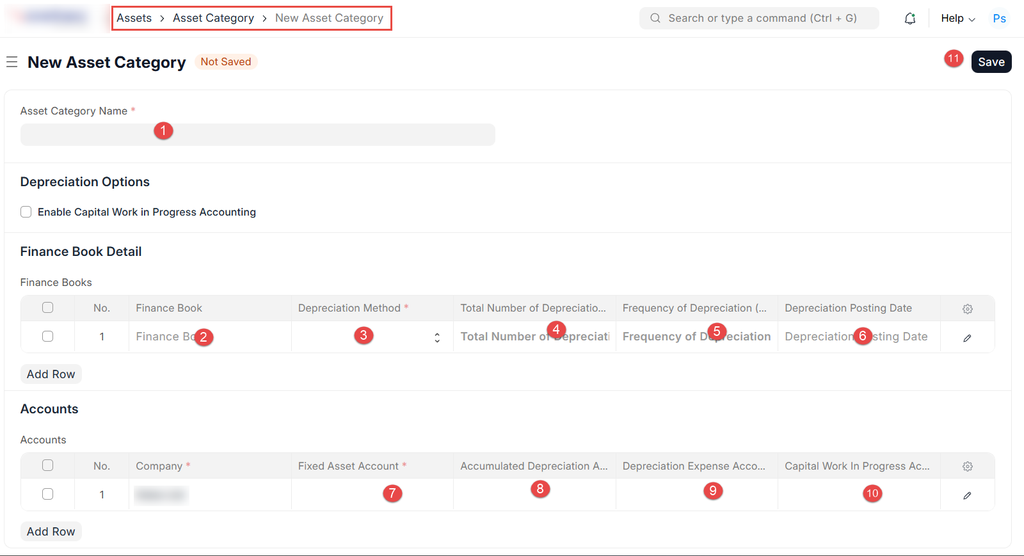Viewport: 1024px width, 556px height.
Task: Click the Asset Category Name field
Action: point(257,134)
